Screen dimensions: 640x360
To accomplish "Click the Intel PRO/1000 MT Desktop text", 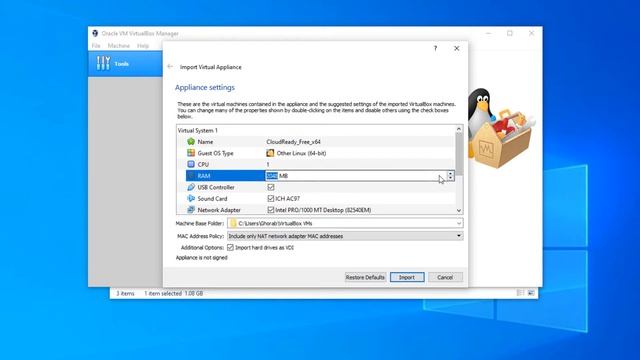I will pyautogui.click(x=323, y=210).
